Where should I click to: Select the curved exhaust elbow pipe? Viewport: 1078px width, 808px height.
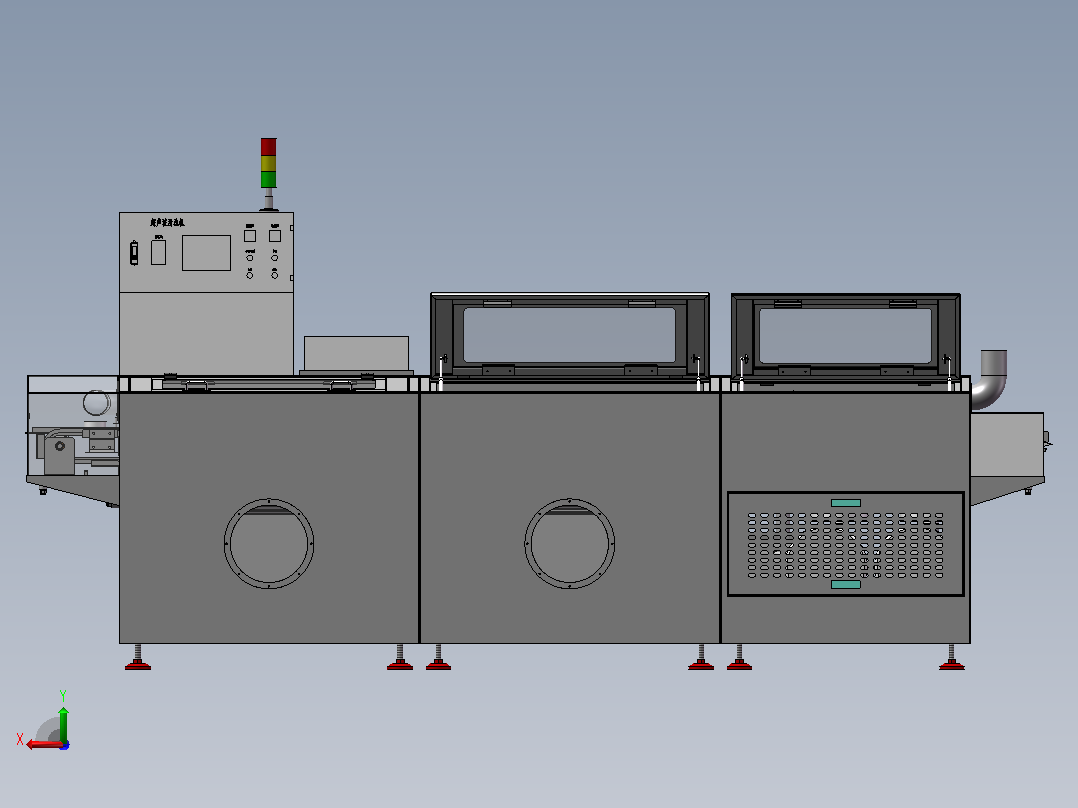tap(990, 380)
